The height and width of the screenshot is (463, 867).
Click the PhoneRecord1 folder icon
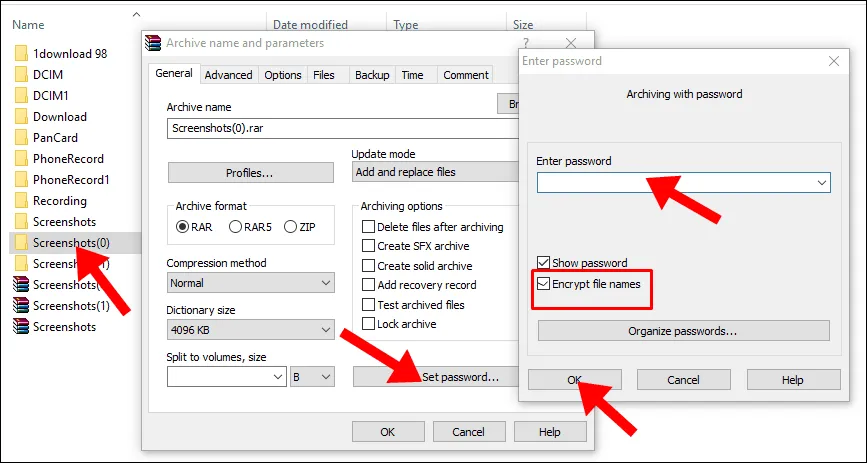click(21, 180)
